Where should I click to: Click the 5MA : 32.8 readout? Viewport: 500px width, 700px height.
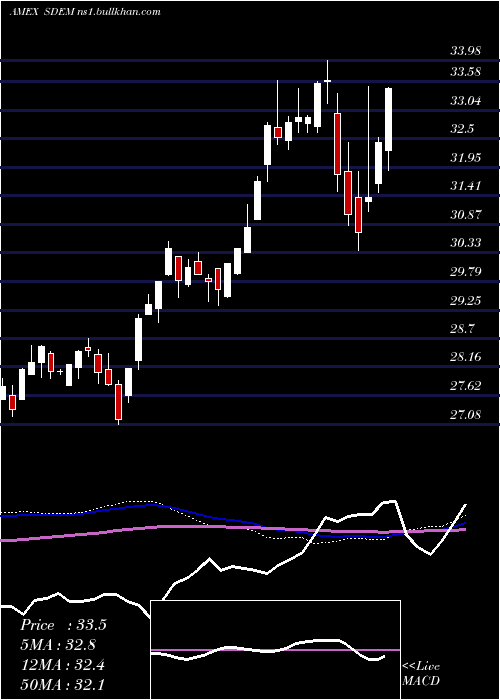(58, 645)
